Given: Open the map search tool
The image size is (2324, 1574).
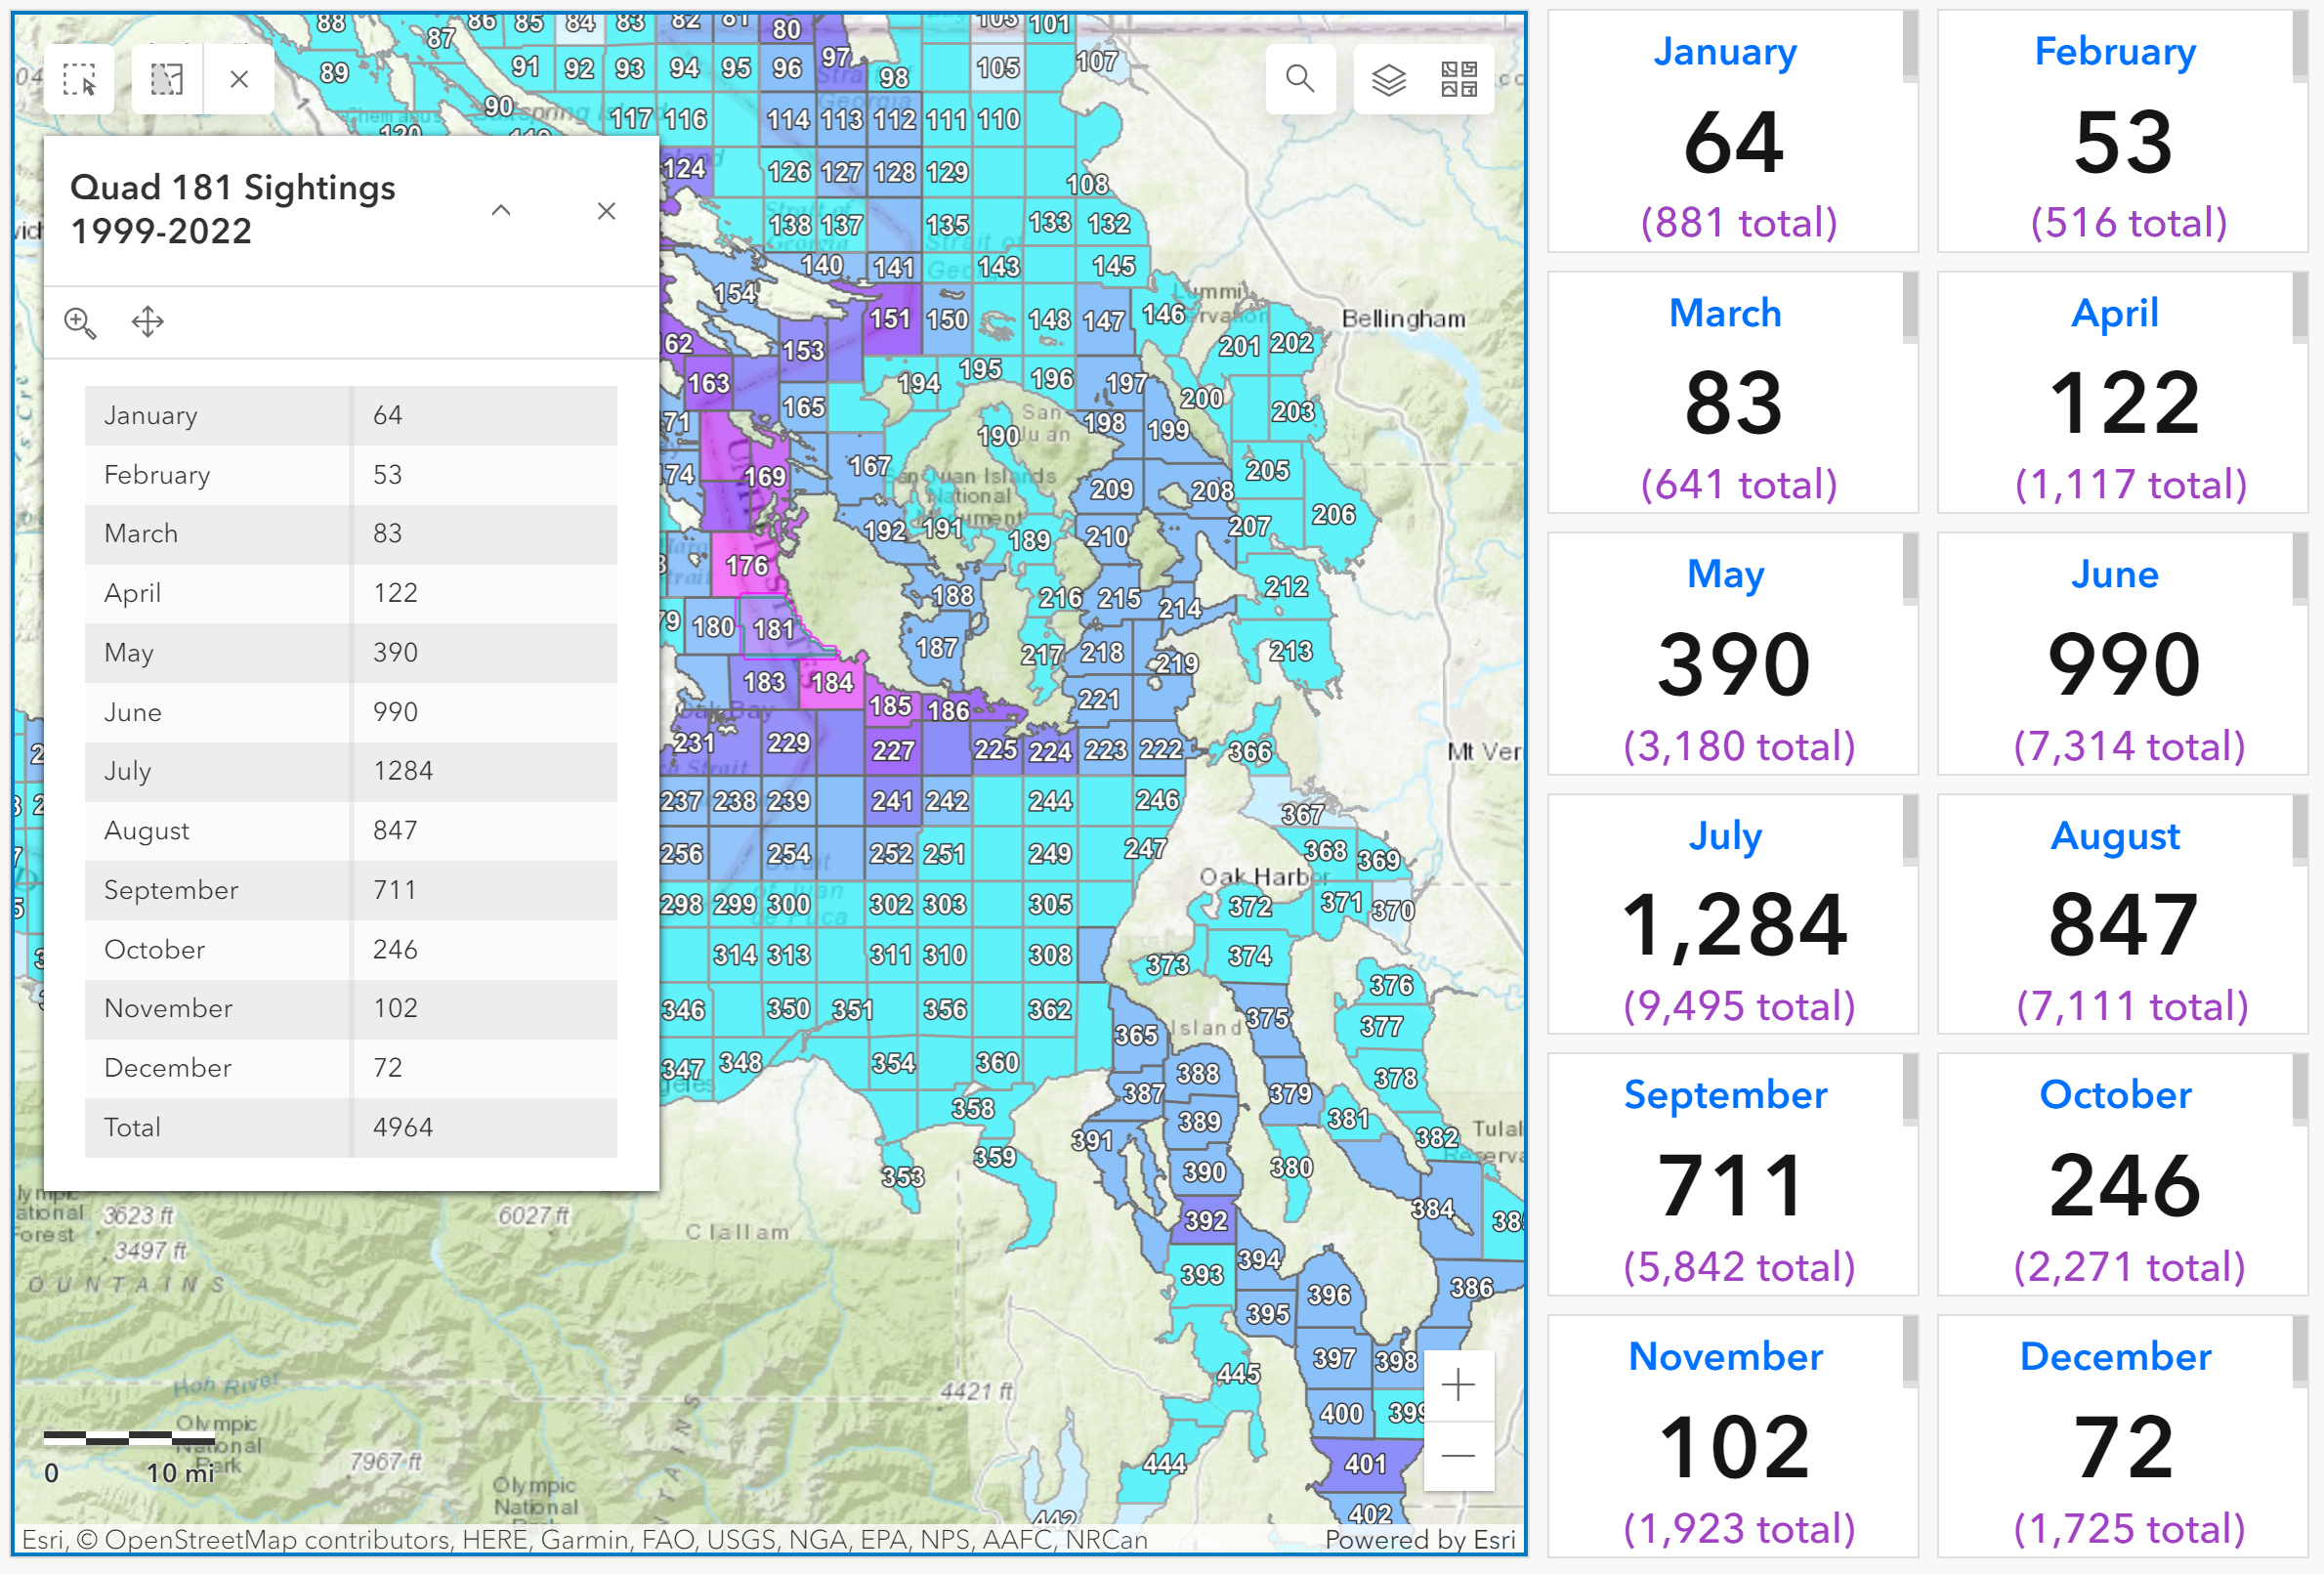Looking at the screenshot, I should [1299, 79].
